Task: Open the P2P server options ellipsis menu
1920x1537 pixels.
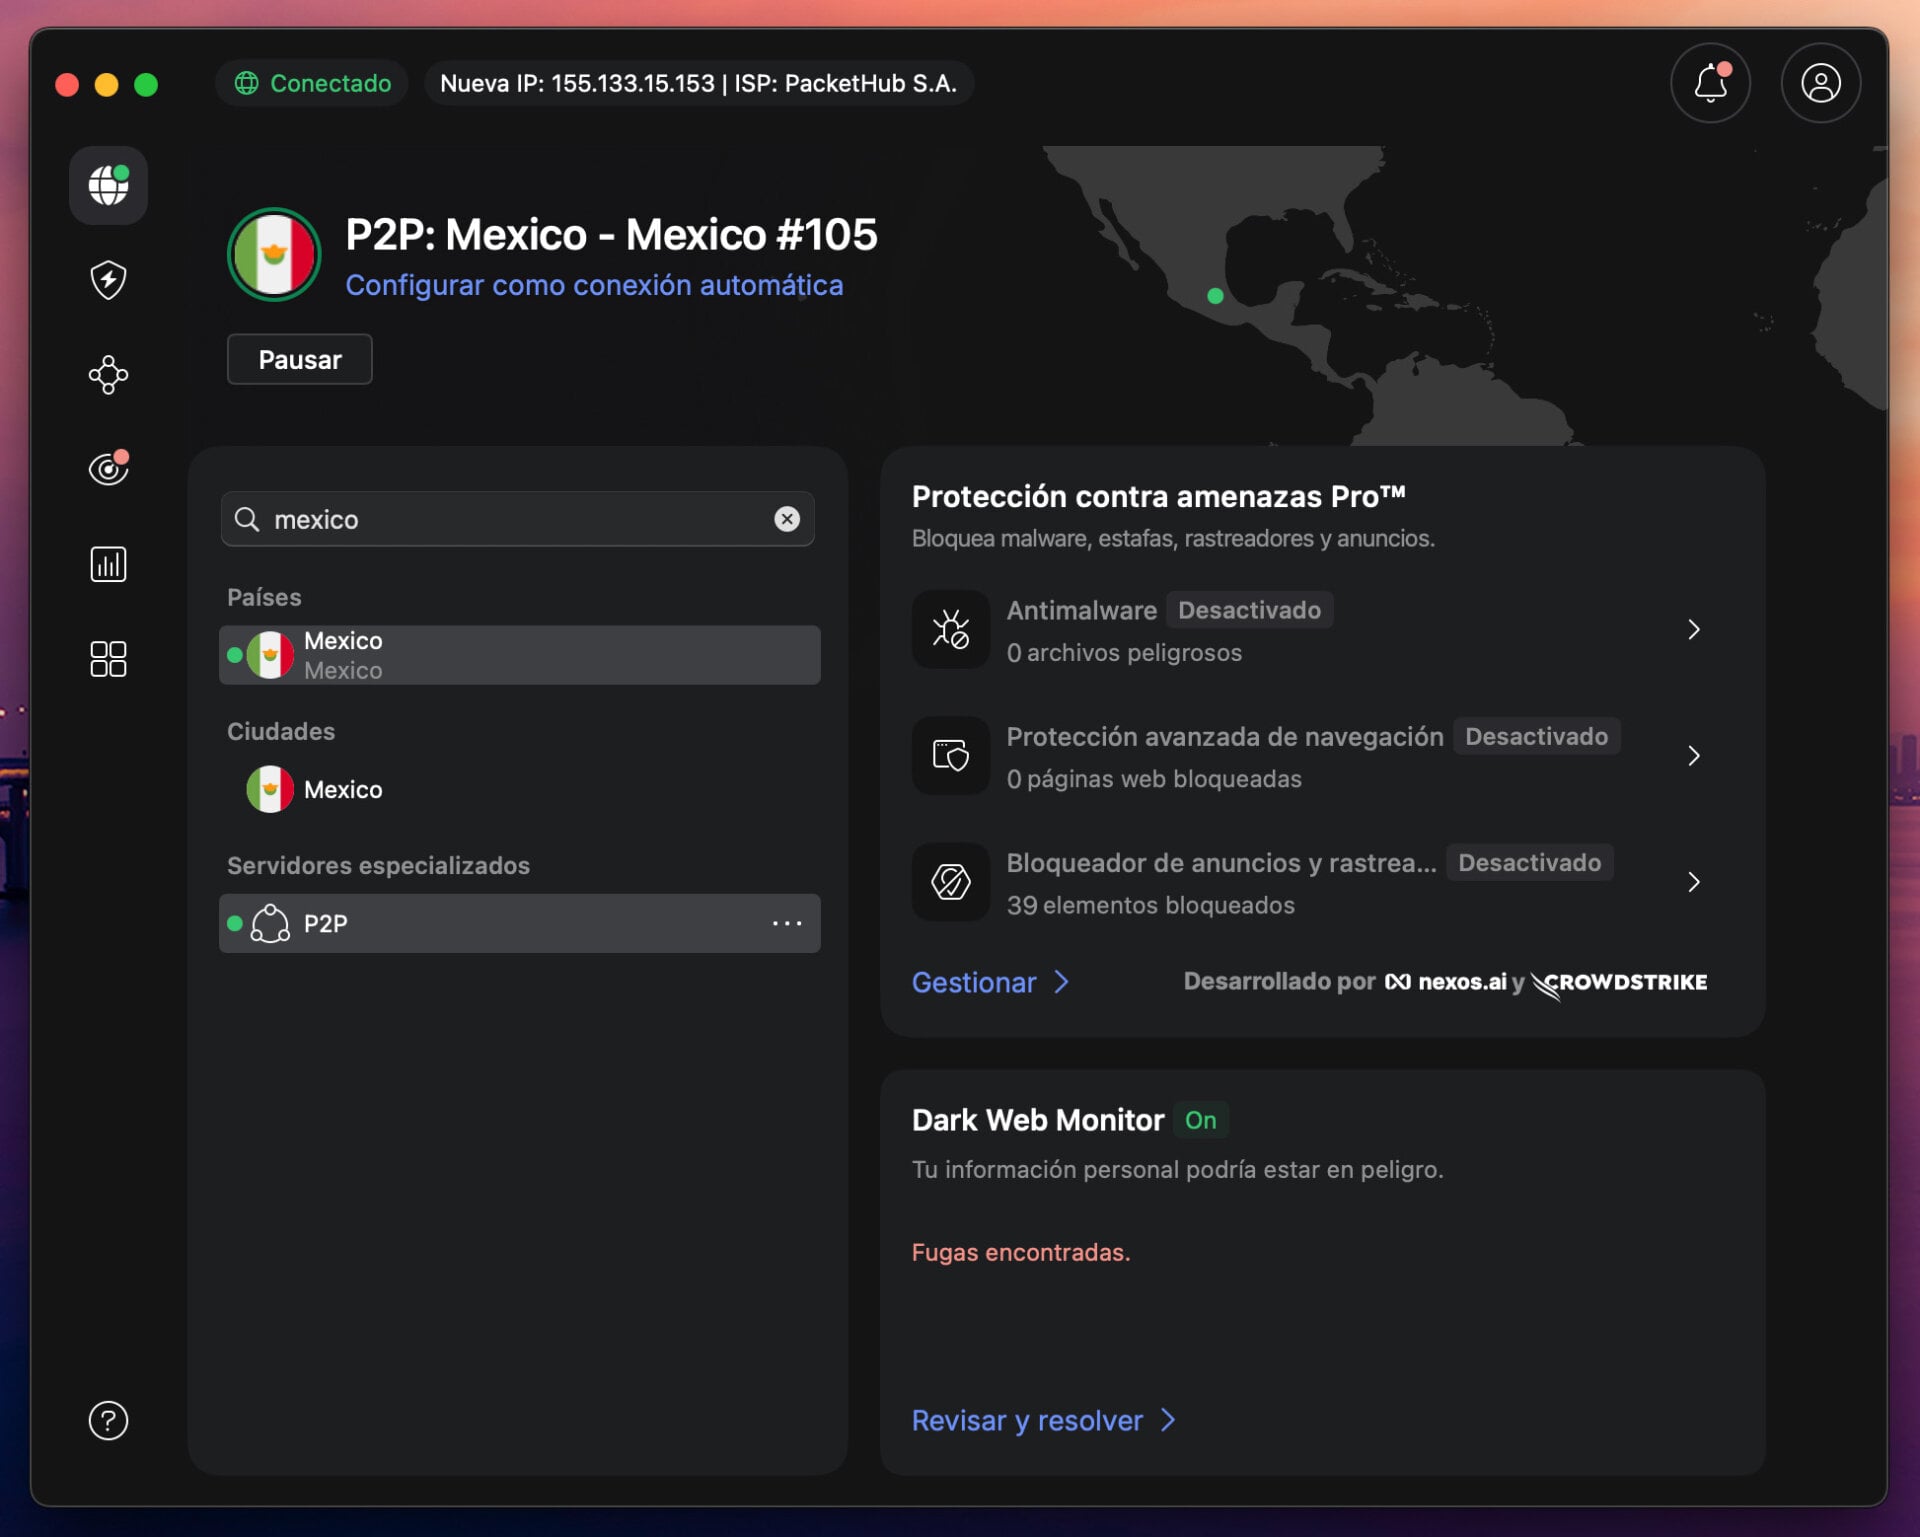Action: [788, 923]
